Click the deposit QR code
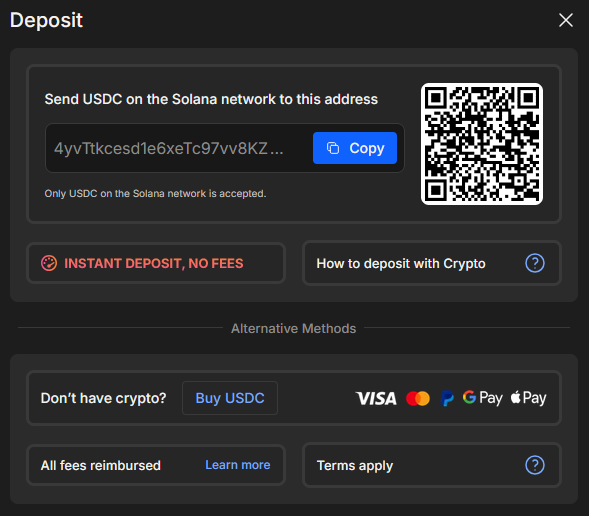Screen dimensions: 589x516 482,144
